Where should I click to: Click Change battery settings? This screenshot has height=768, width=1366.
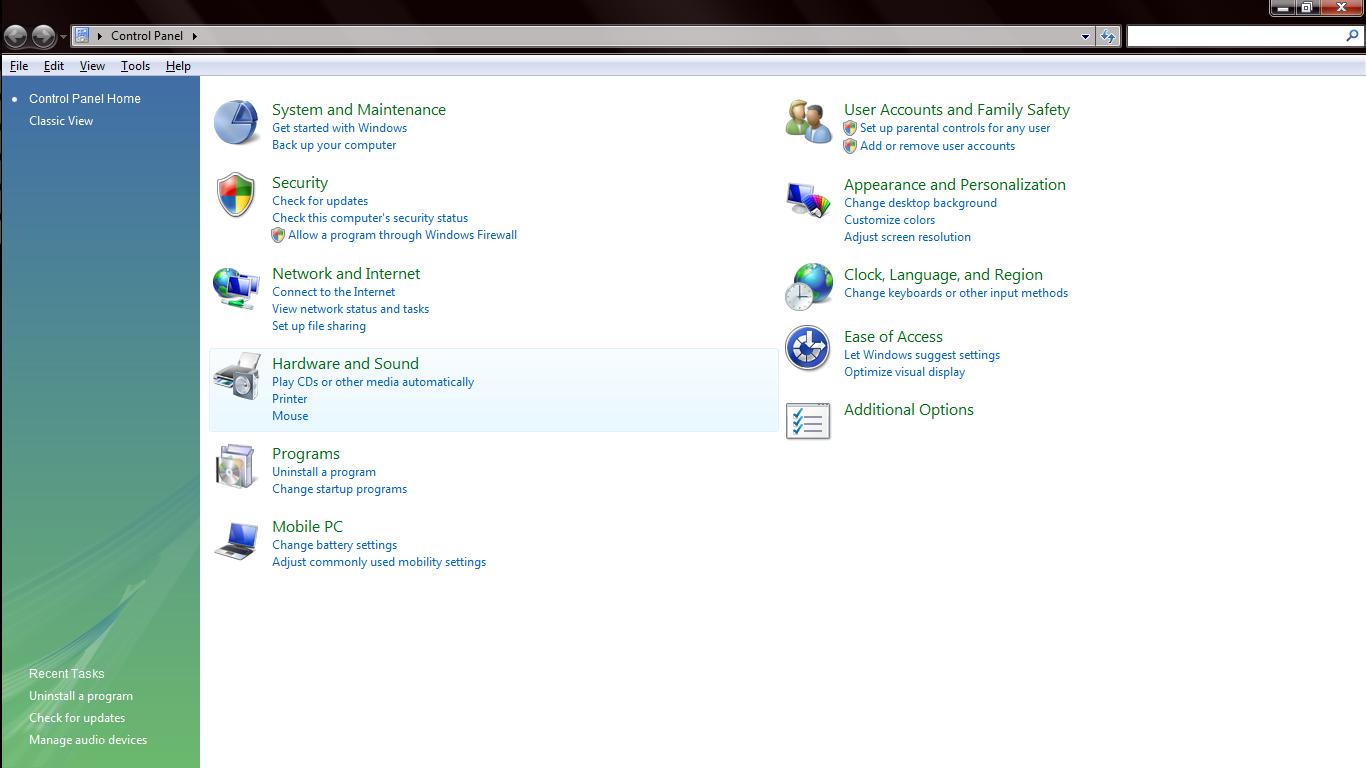click(x=334, y=545)
